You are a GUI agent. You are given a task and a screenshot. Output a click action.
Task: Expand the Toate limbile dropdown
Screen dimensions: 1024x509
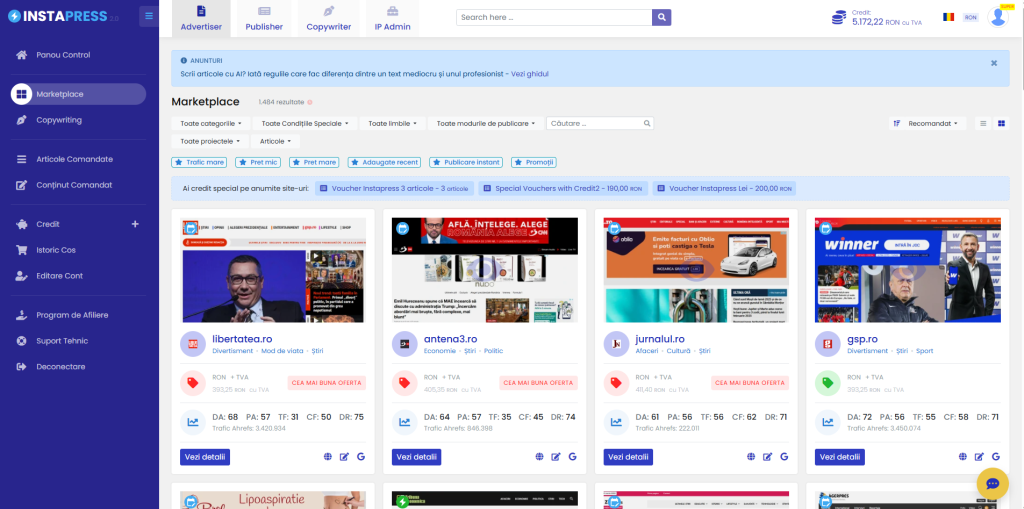(x=393, y=123)
